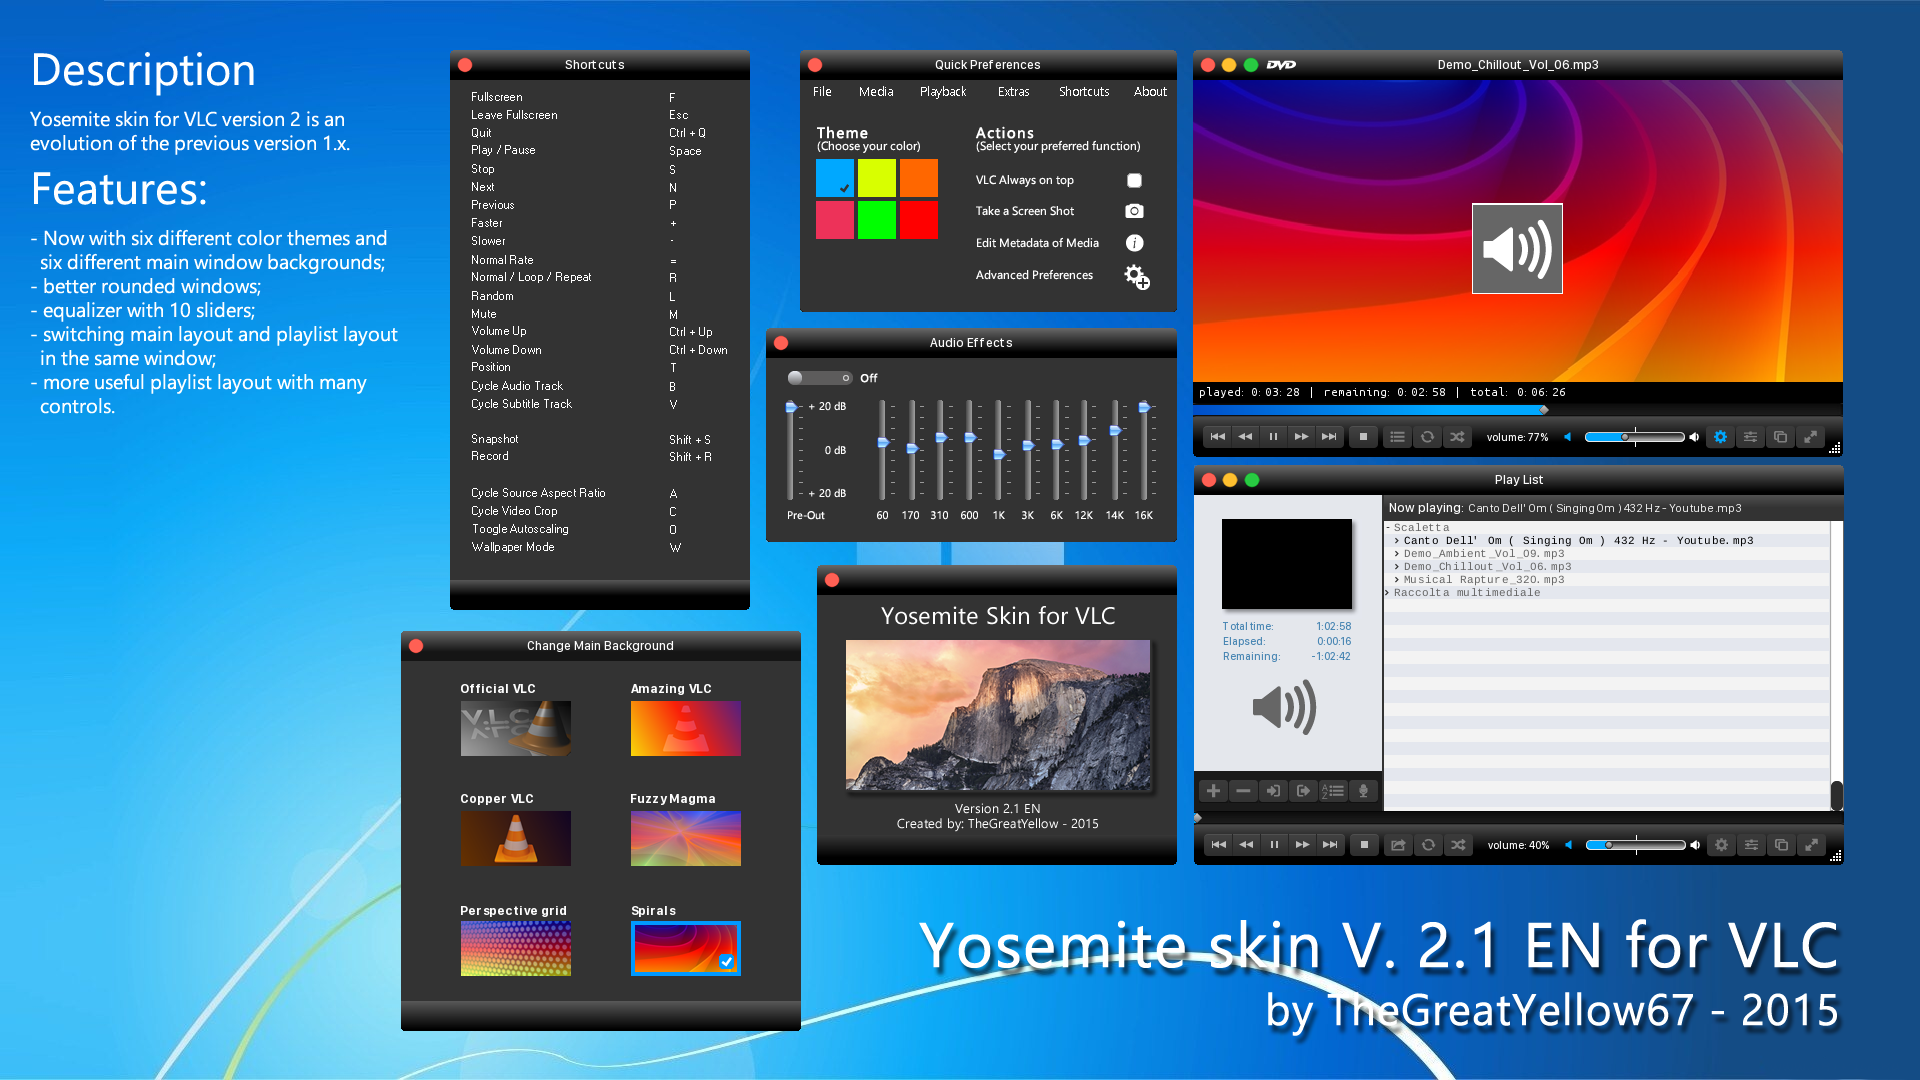The height and width of the screenshot is (1080, 1920).
Task: Select Musical Rapture_320.mp3 in playlist
Action: pos(1484,580)
